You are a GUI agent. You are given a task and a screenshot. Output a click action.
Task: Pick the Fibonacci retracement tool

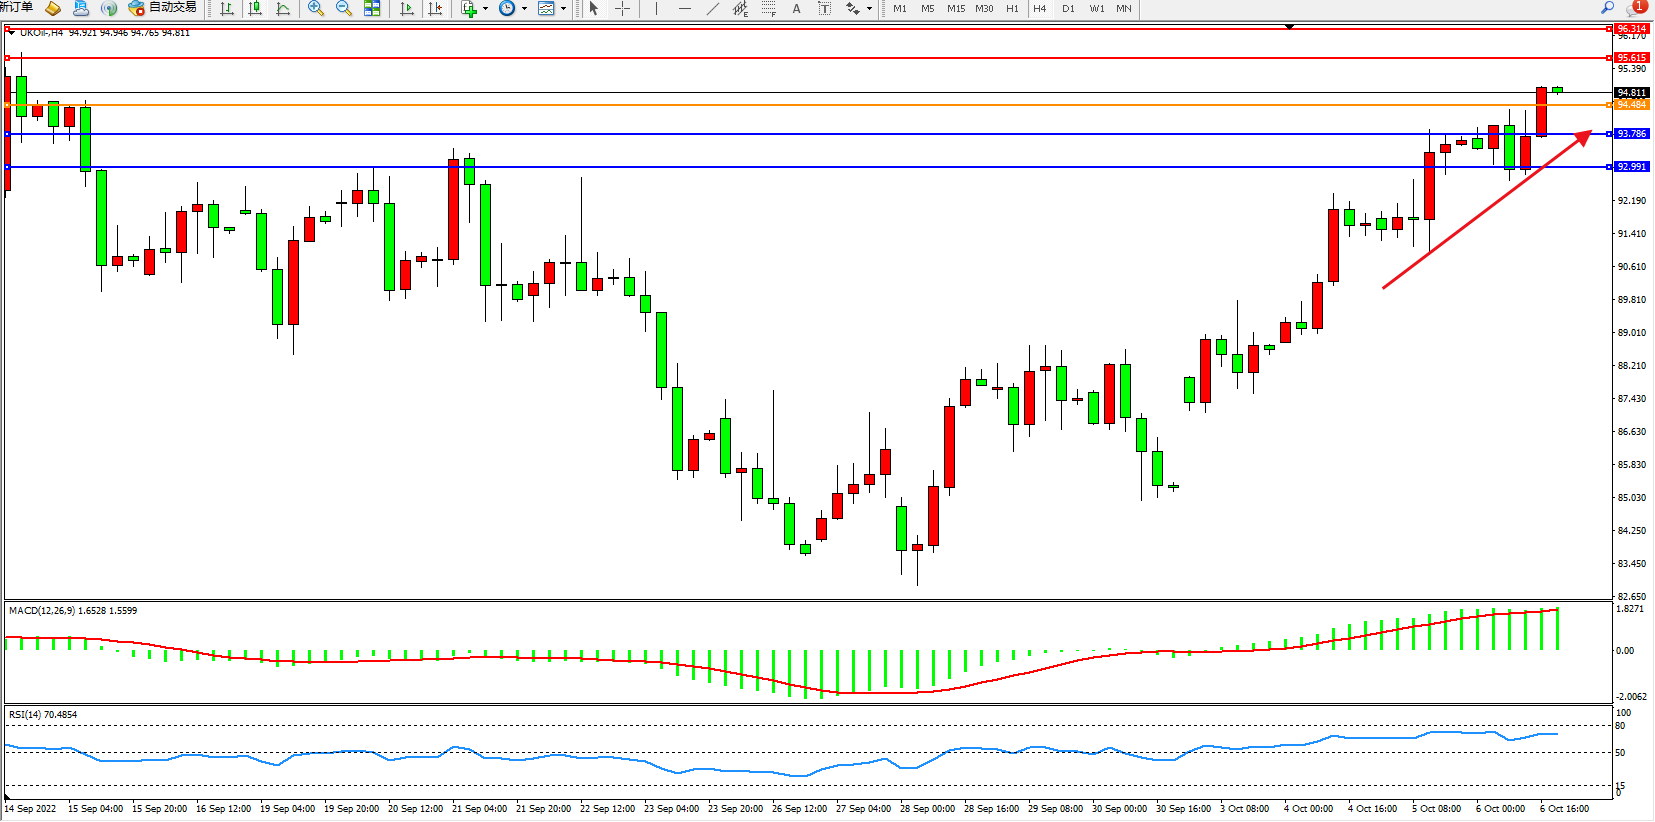[768, 8]
